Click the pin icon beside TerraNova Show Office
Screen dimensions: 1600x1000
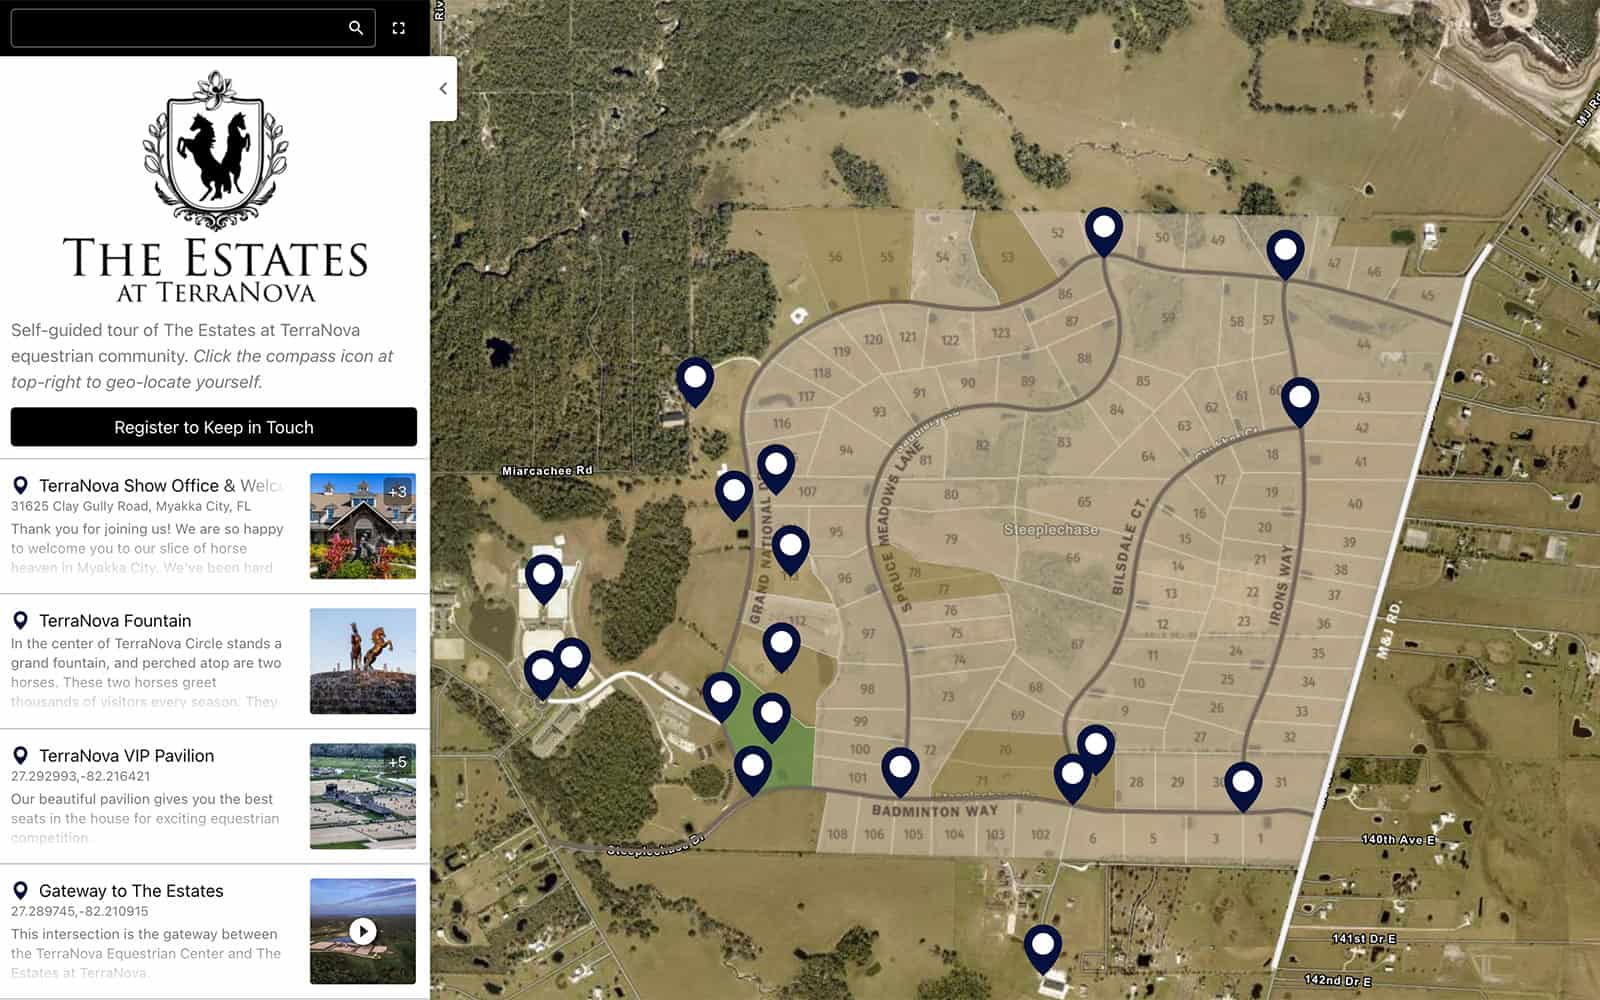[20, 486]
